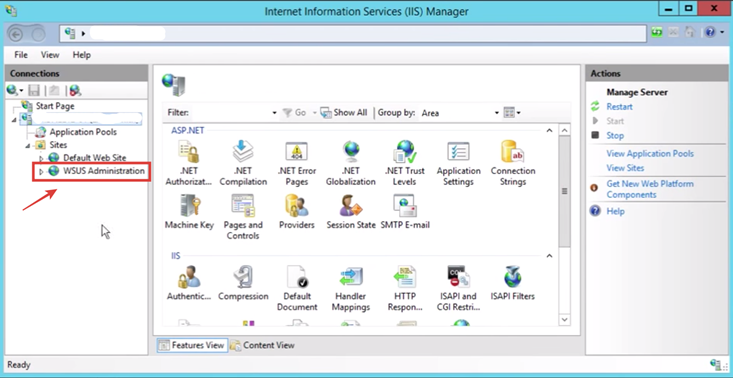The height and width of the screenshot is (378, 733).
Task: Open .NET Authorization Rules feature
Action: pyautogui.click(x=189, y=163)
